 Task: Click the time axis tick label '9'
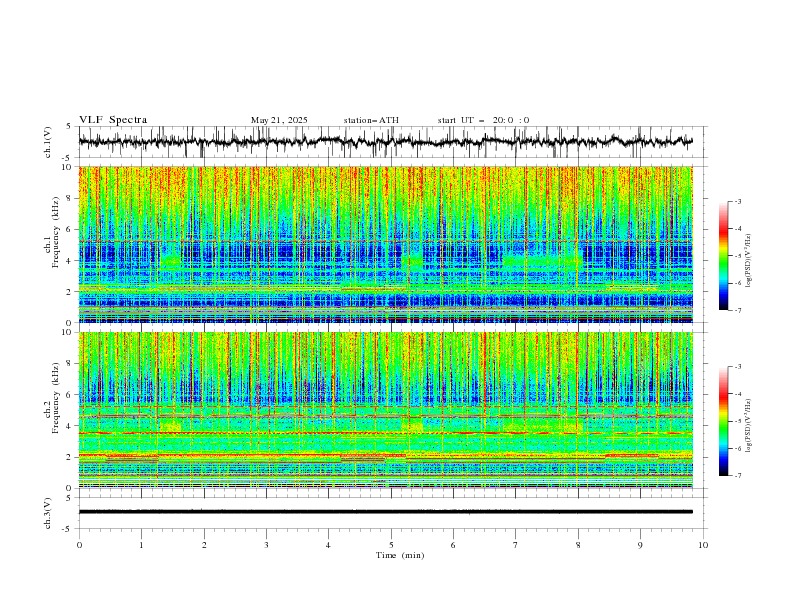point(640,545)
